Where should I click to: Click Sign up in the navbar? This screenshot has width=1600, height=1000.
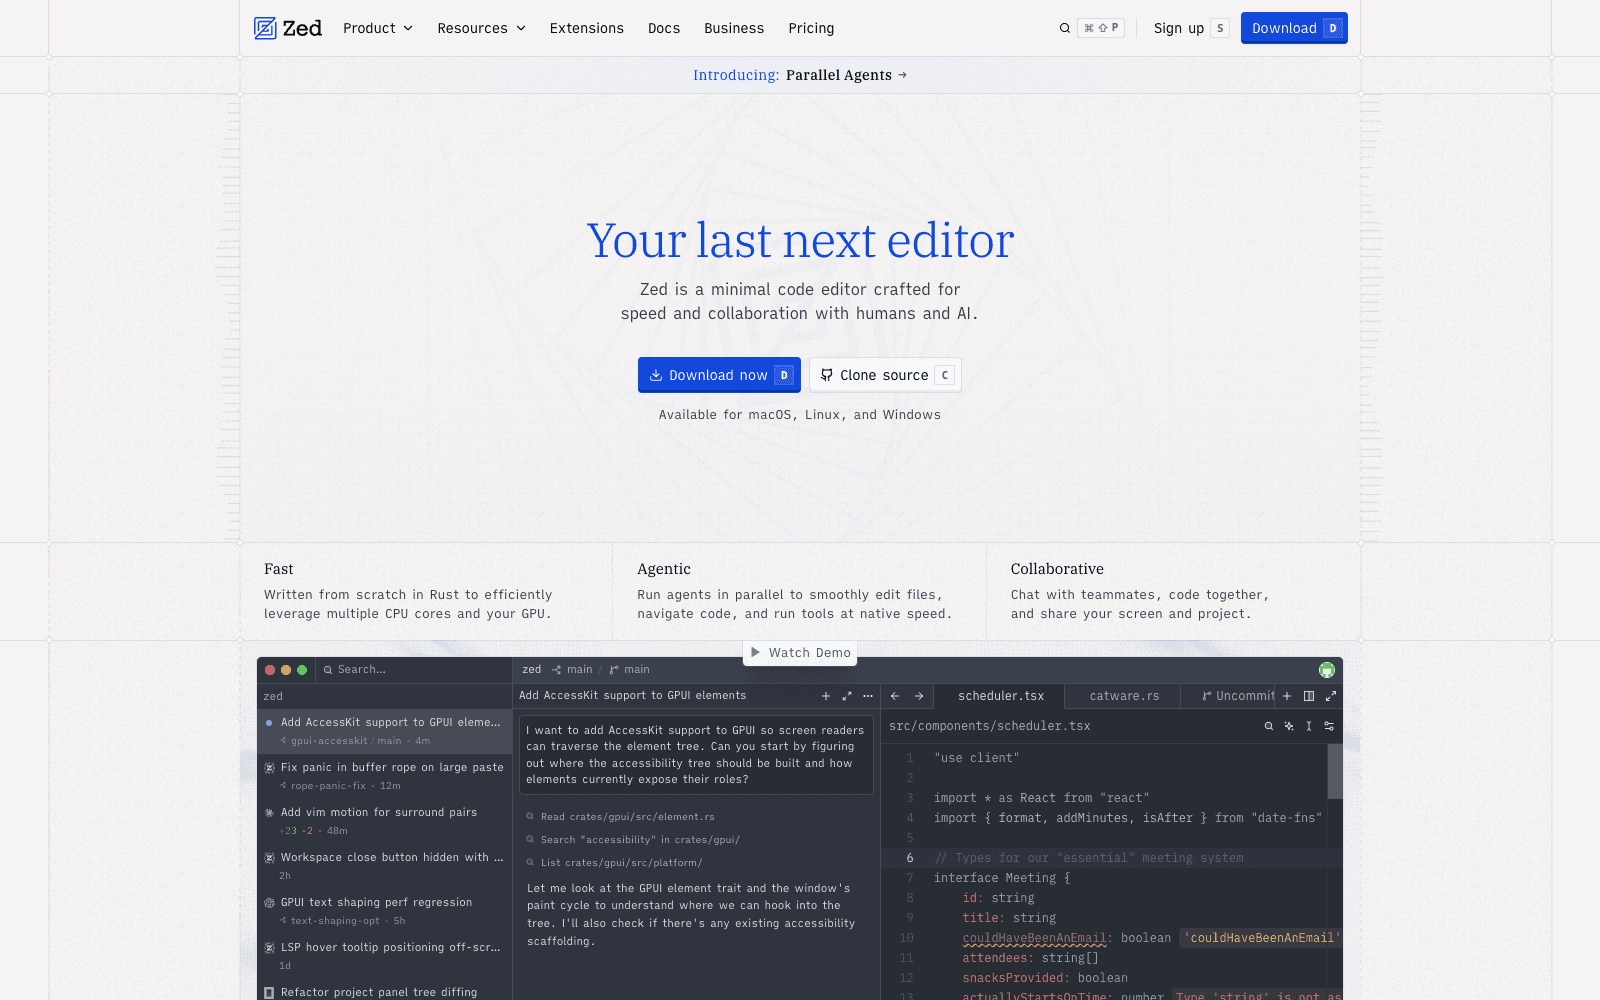pos(1191,28)
